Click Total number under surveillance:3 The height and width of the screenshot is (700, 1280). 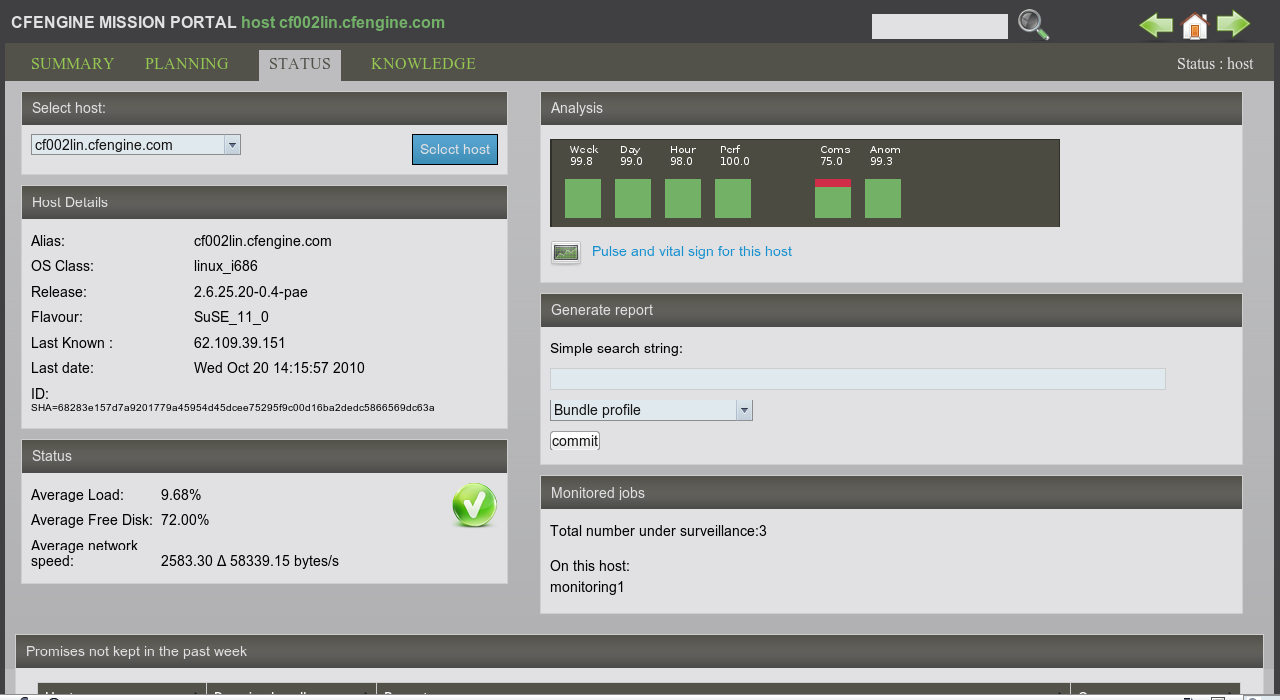point(658,531)
